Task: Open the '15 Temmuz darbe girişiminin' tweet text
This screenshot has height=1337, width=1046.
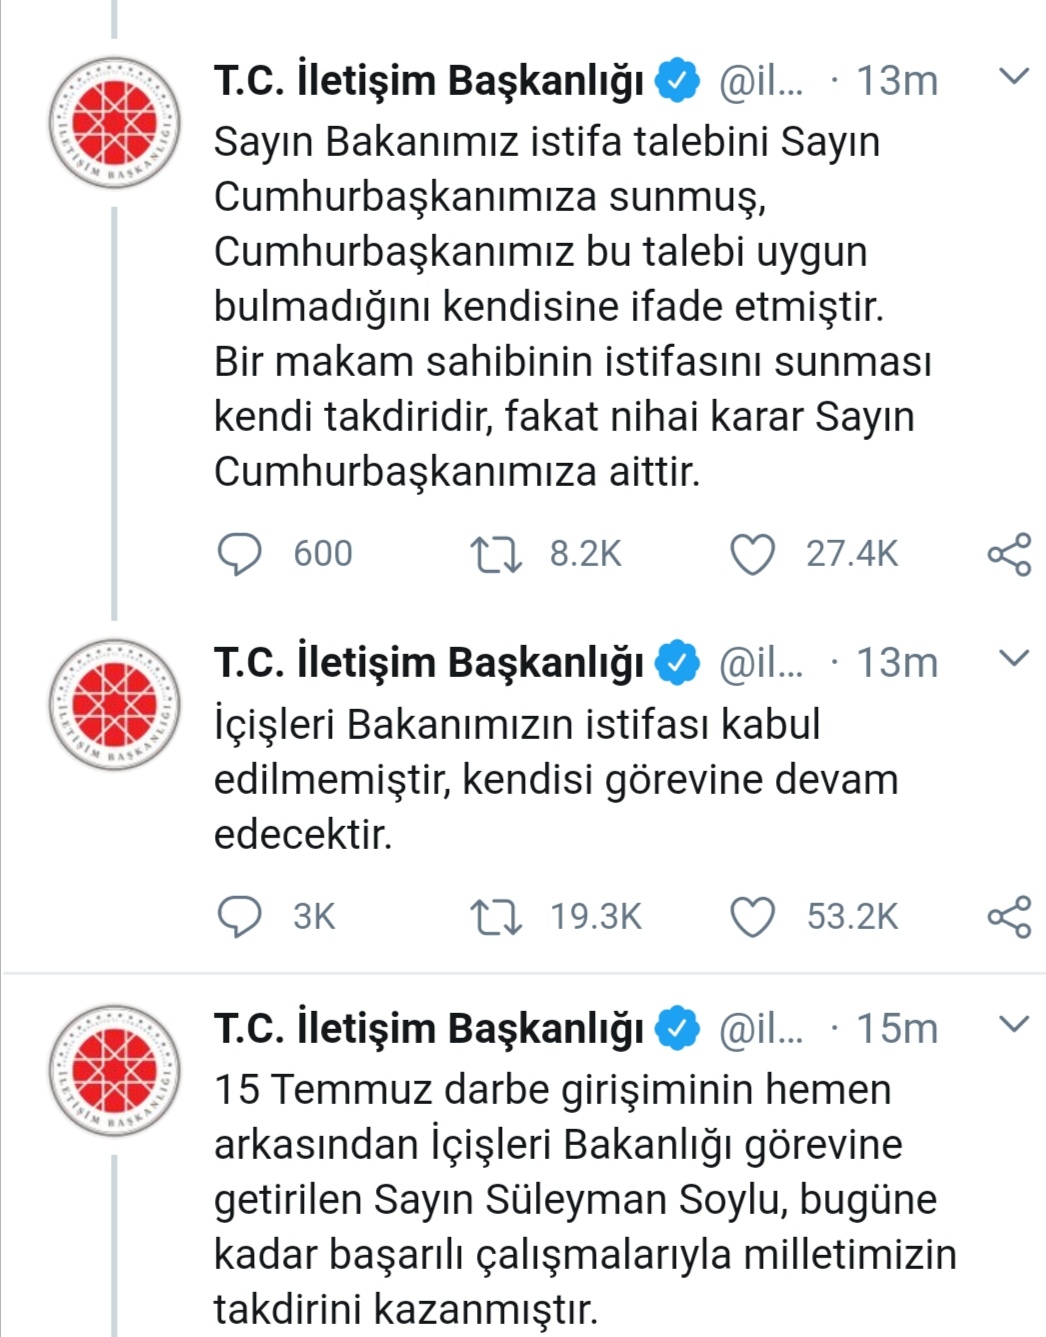Action: [x=580, y=1198]
